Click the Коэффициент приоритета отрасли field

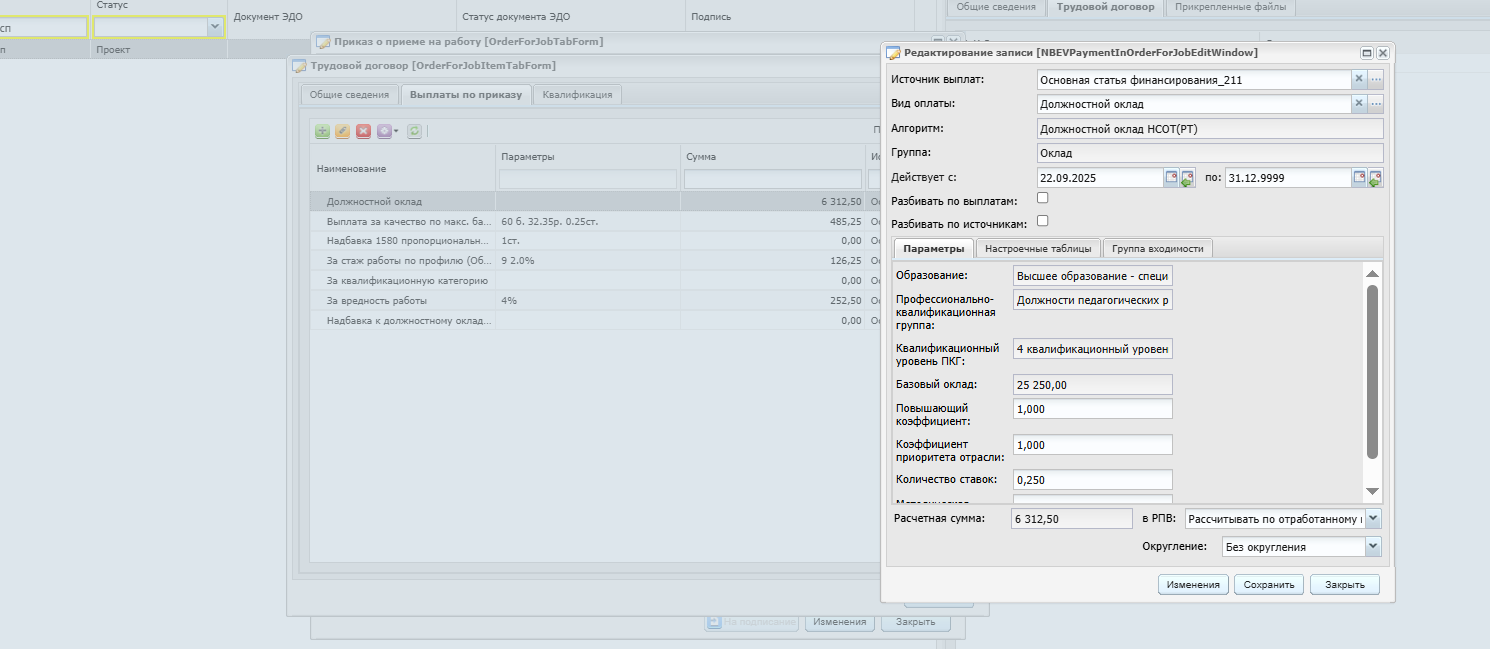1092,444
